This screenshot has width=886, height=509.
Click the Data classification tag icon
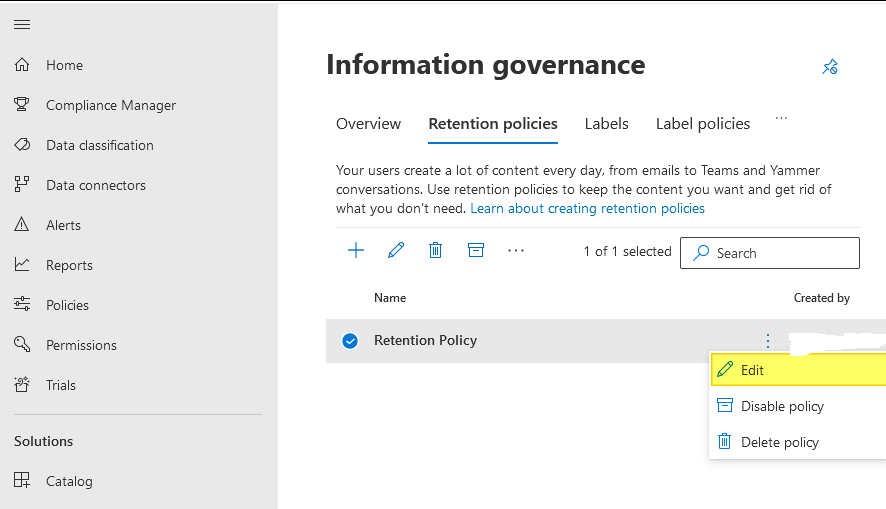(22, 145)
